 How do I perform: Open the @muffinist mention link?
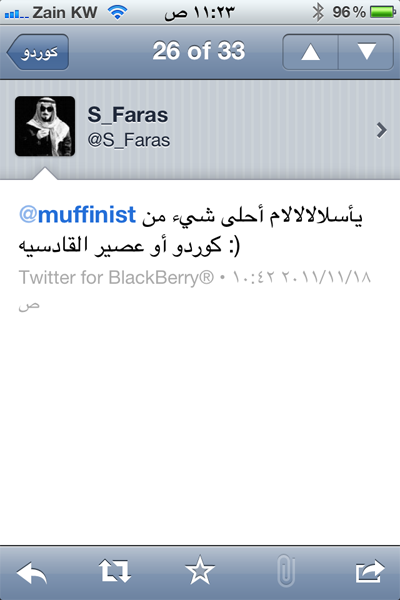pos(77,214)
